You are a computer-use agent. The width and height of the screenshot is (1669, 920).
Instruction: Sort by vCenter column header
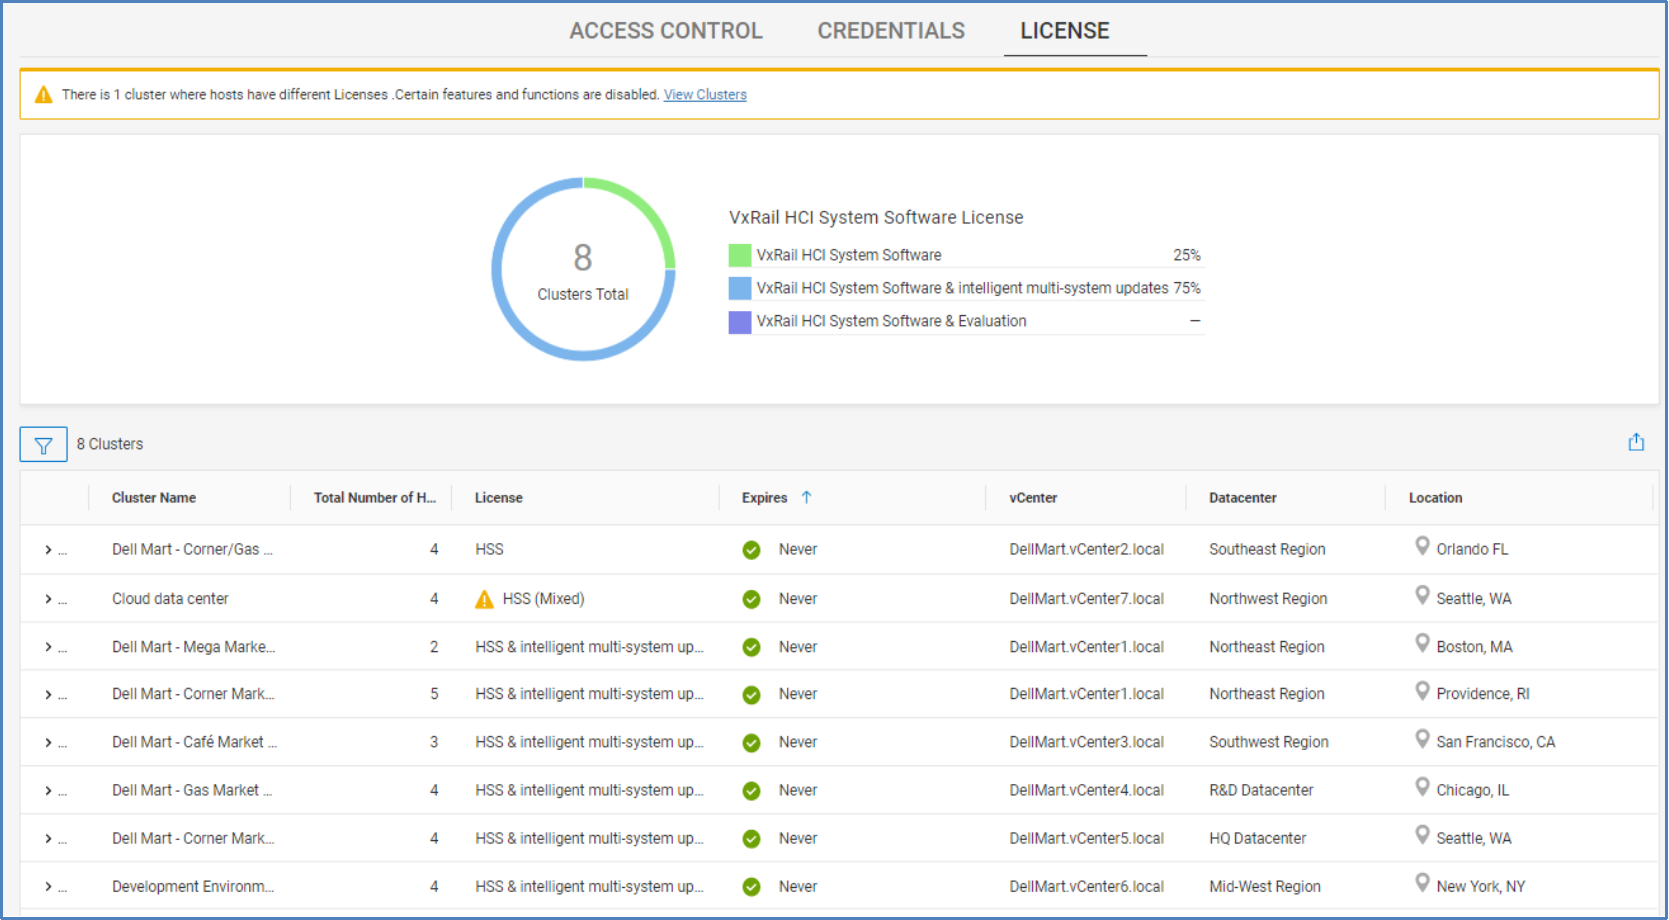click(x=1033, y=498)
